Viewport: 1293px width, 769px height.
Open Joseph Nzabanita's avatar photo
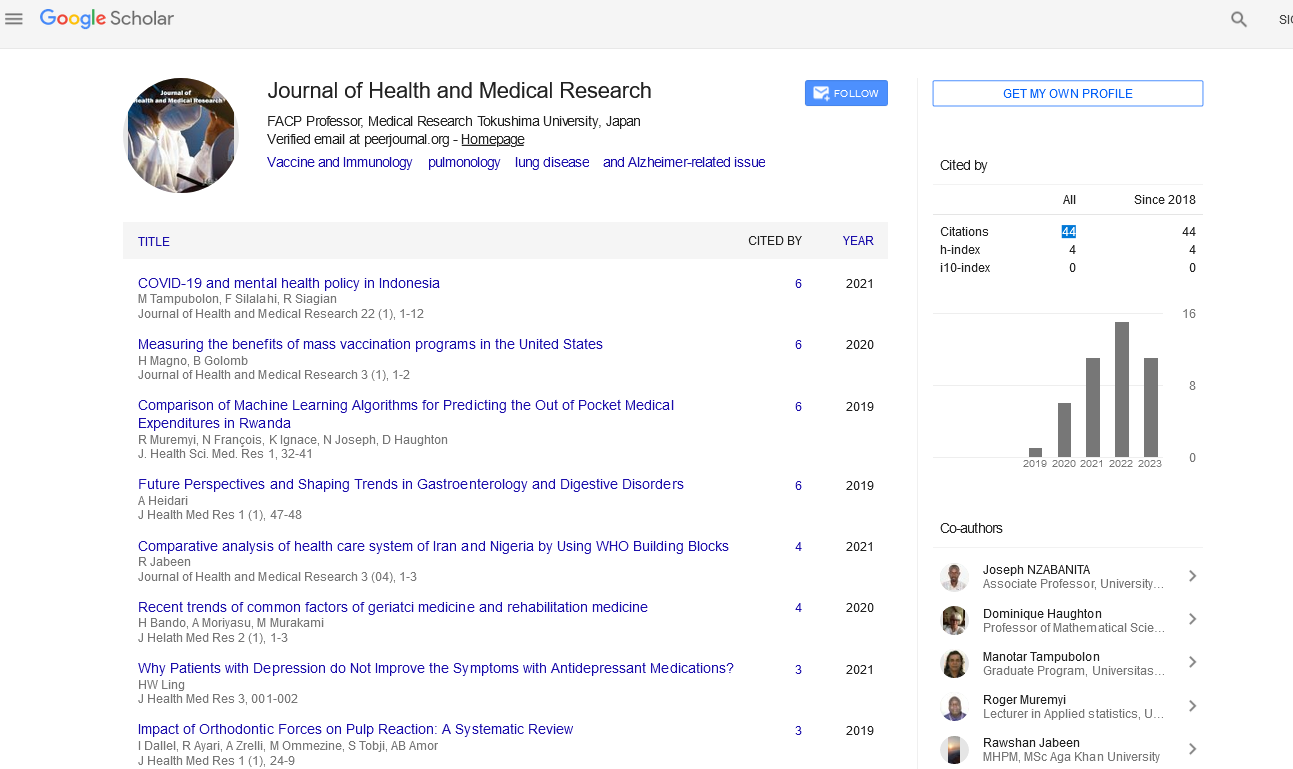955,577
